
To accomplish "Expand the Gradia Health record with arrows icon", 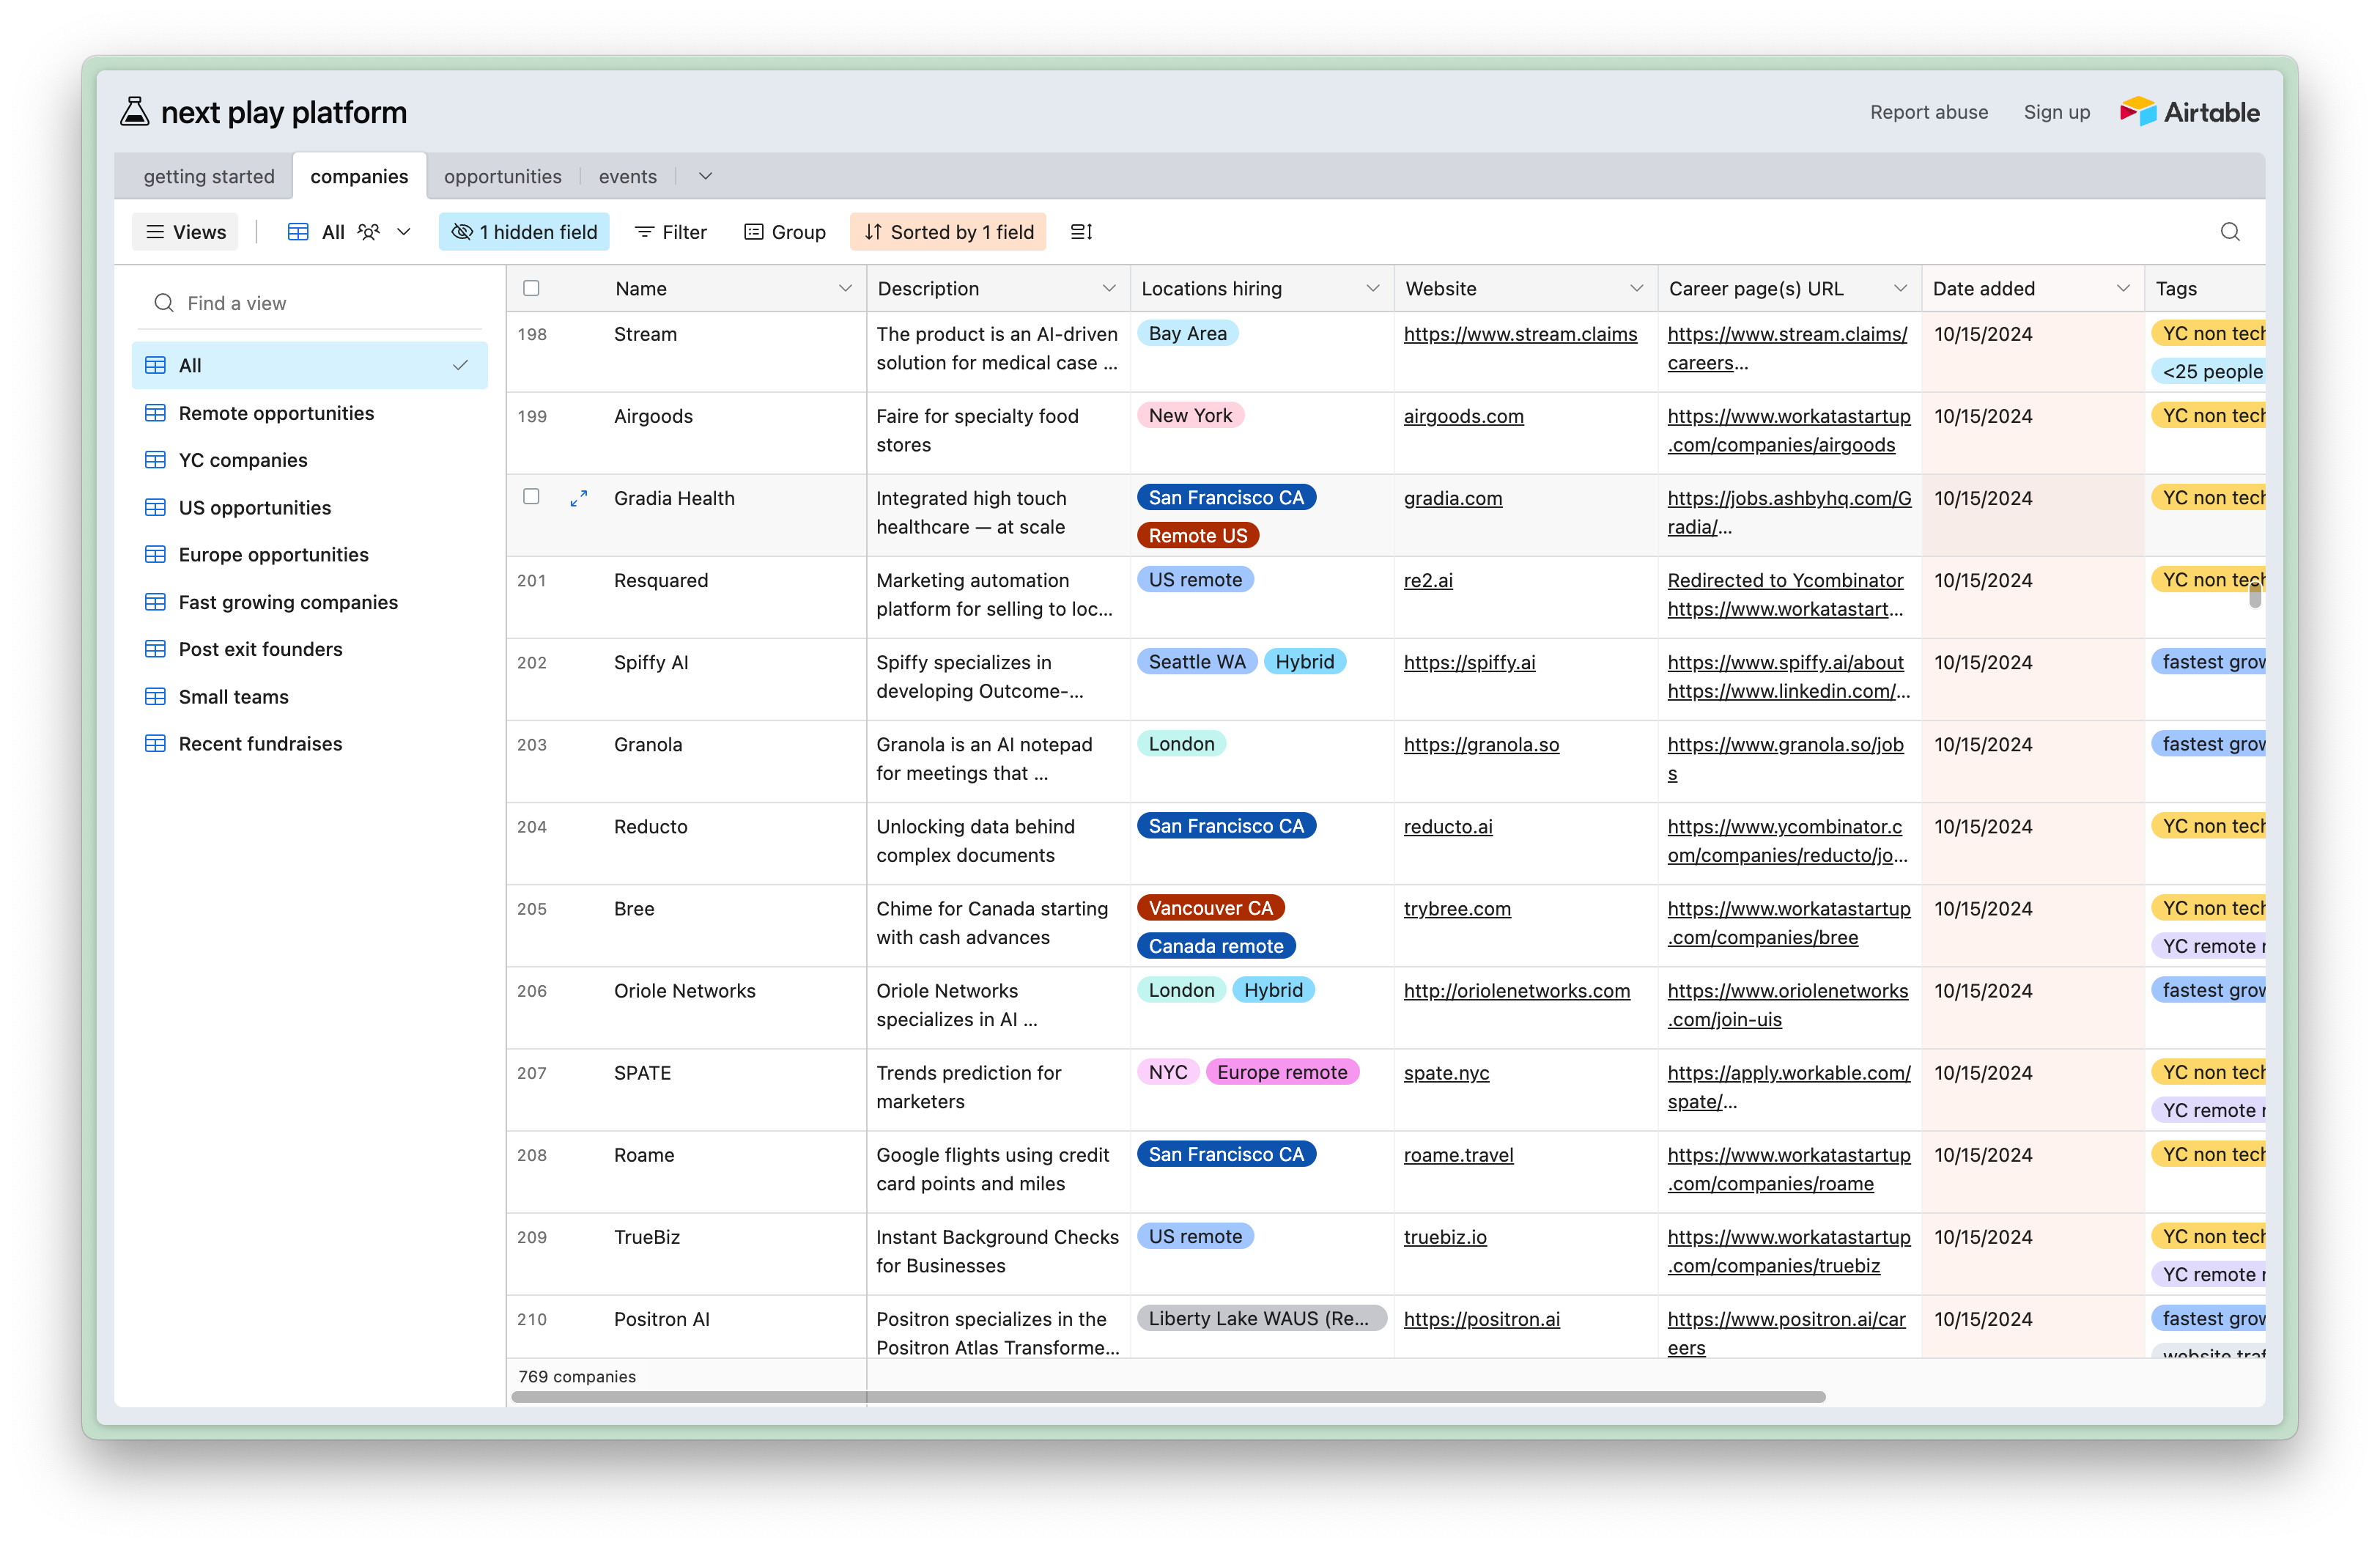I will tap(578, 498).
